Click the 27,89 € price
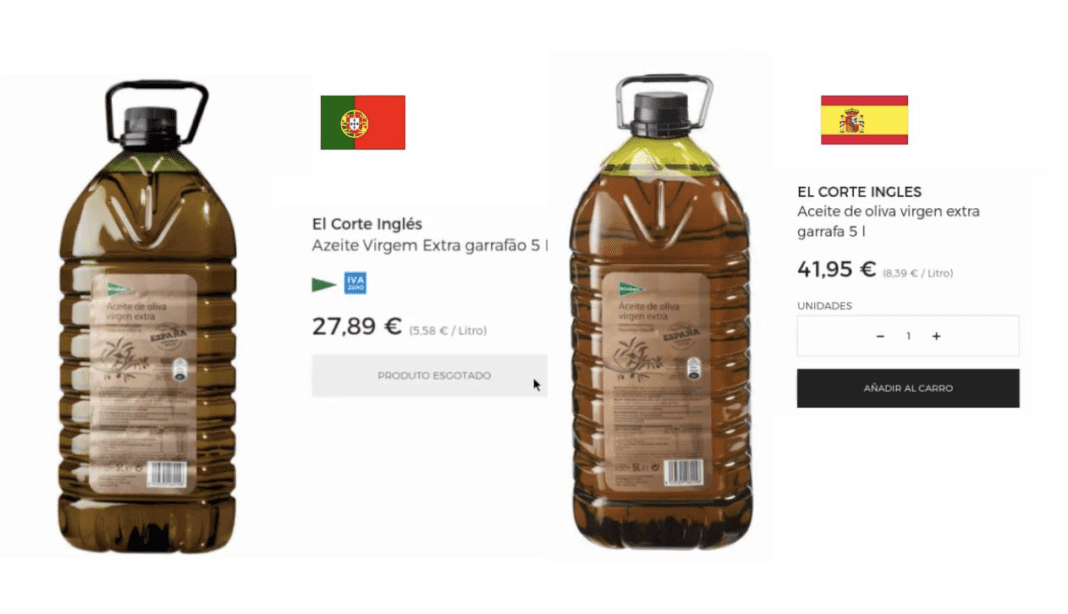Viewport: 1068px width, 614px height. 357,326
